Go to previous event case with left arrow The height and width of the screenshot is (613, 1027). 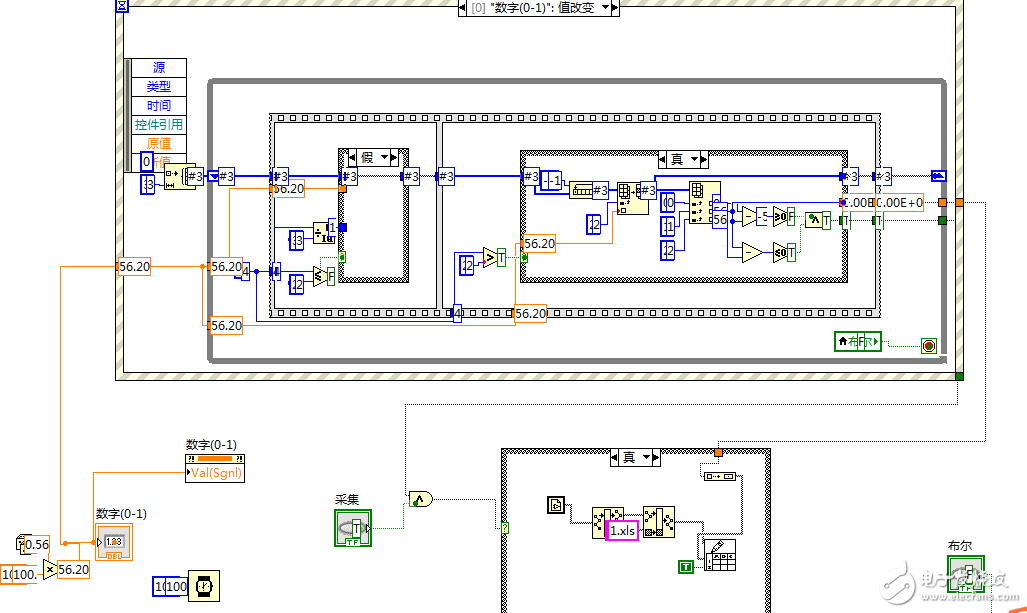(462, 7)
